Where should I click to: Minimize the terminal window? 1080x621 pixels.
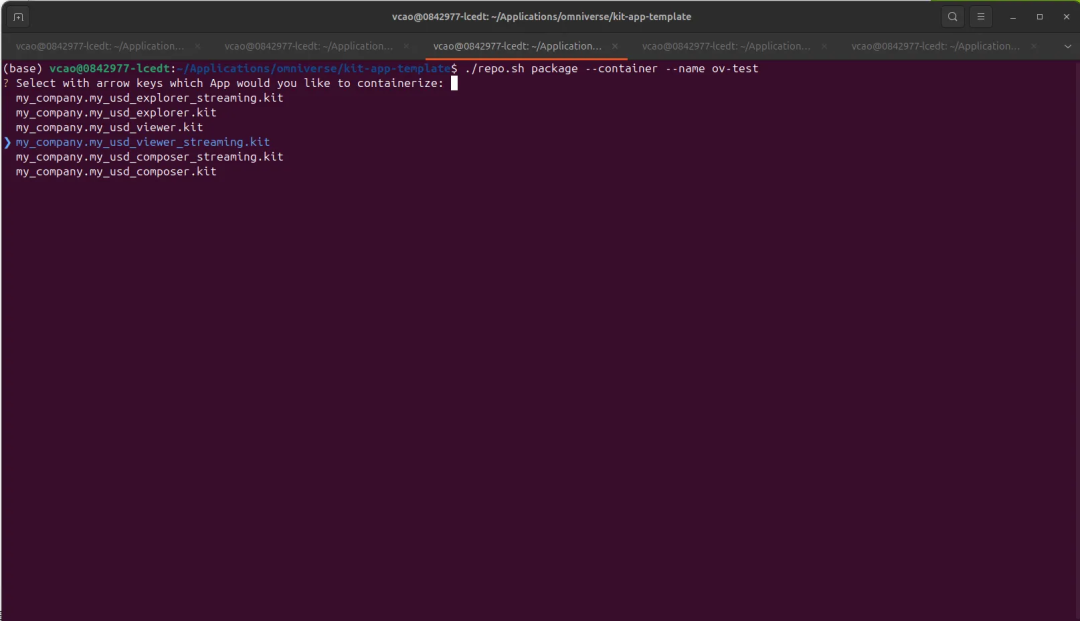[1012, 17]
